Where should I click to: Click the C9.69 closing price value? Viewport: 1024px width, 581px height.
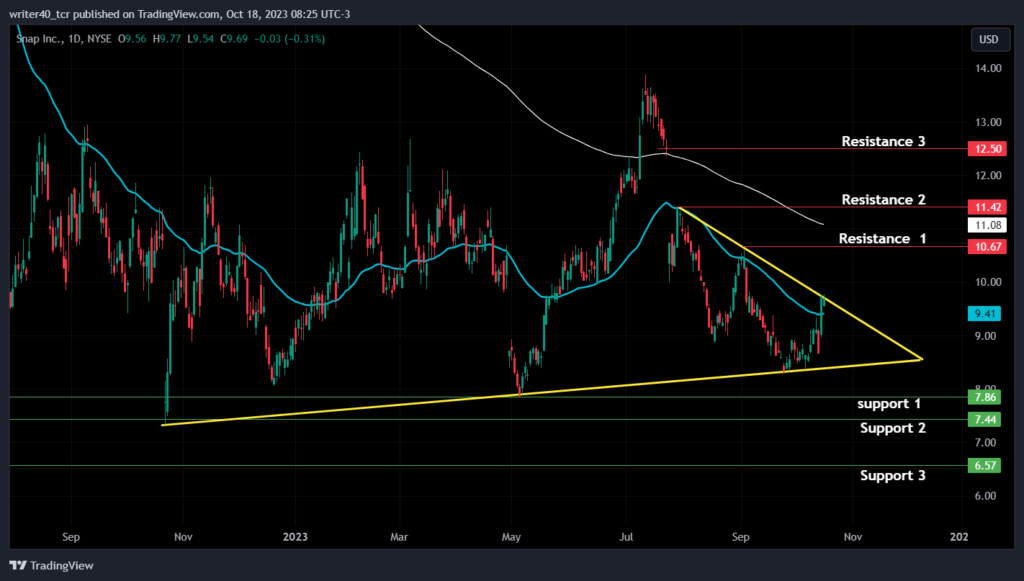click(234, 39)
